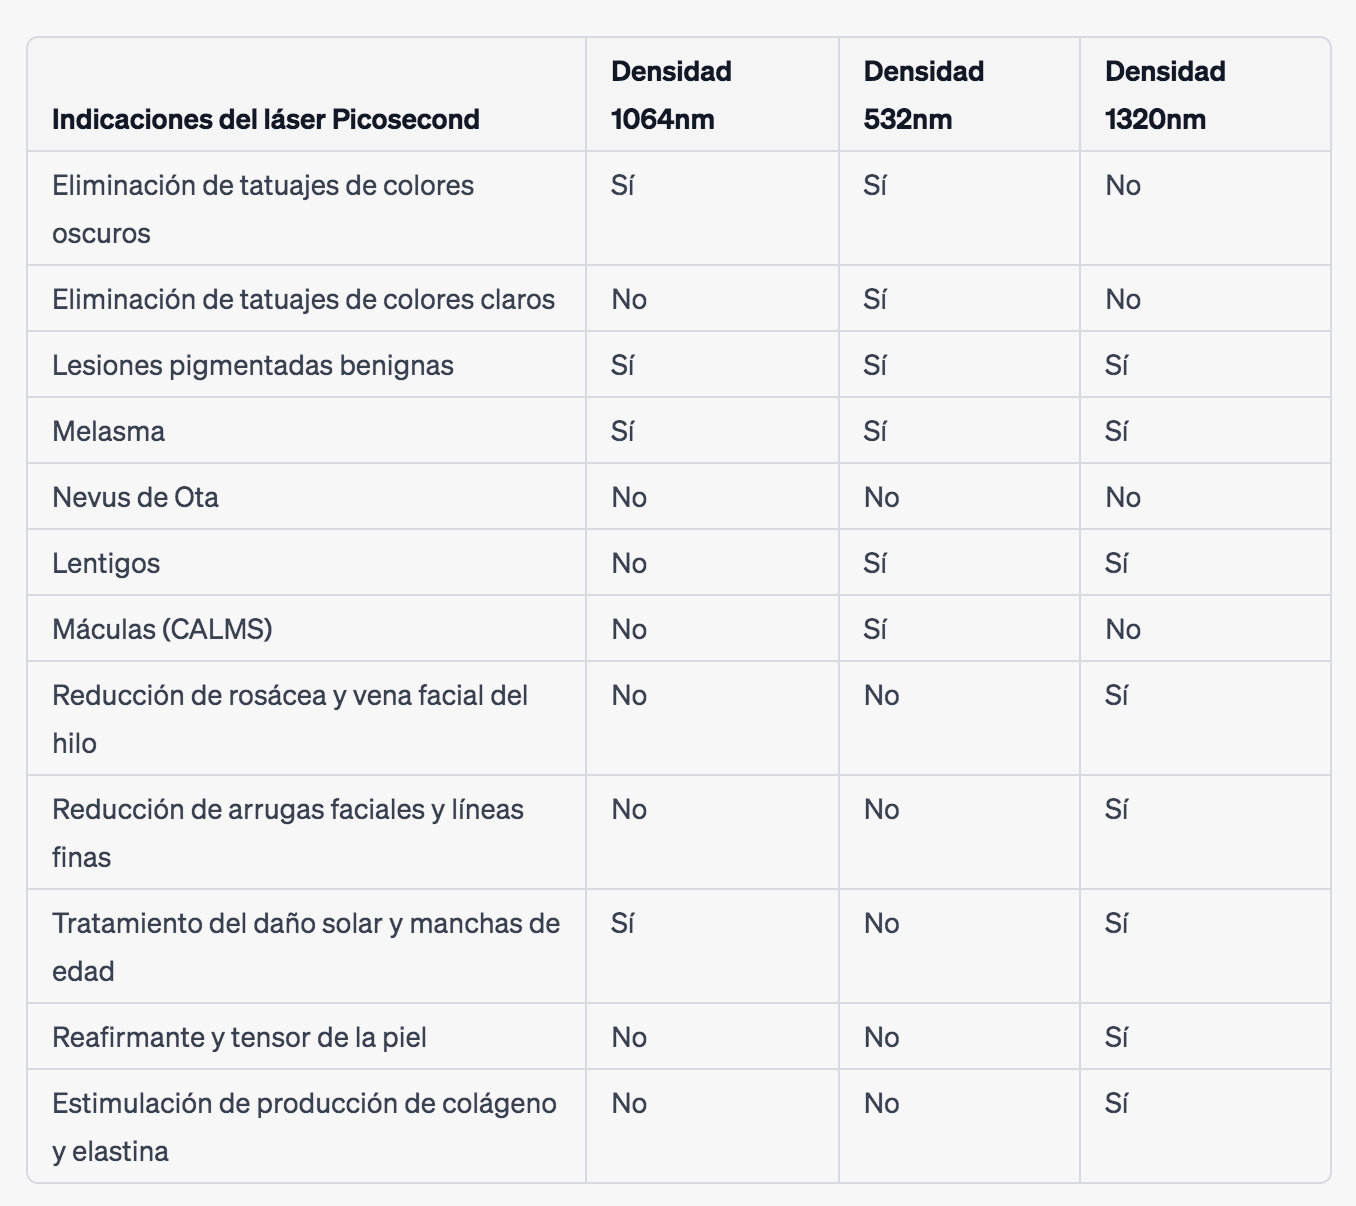Click the 'Densidad 1064nm' column header
The height and width of the screenshot is (1206, 1356).
(671, 95)
